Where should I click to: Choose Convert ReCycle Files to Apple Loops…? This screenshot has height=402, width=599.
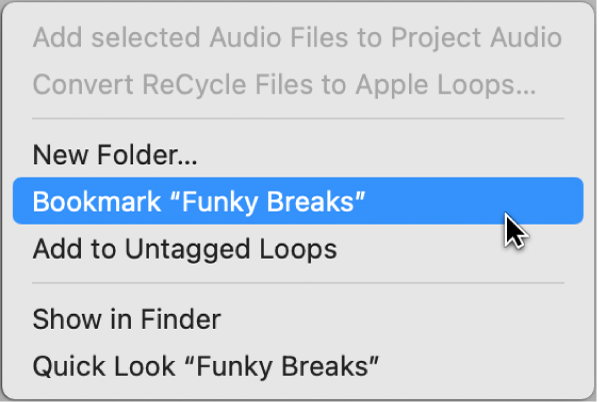tap(298, 84)
